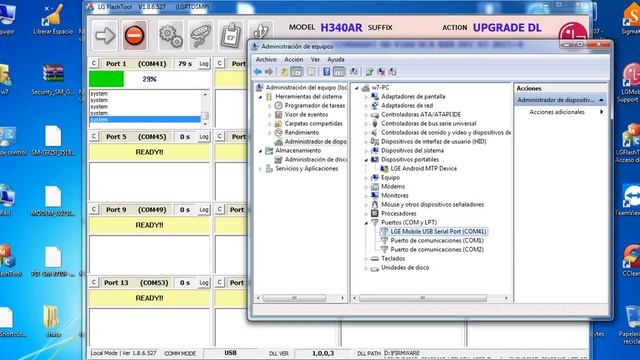Click the uninstall device toolbar icon with red X
Viewport: 640px width, 360px height.
pyautogui.click(x=381, y=72)
